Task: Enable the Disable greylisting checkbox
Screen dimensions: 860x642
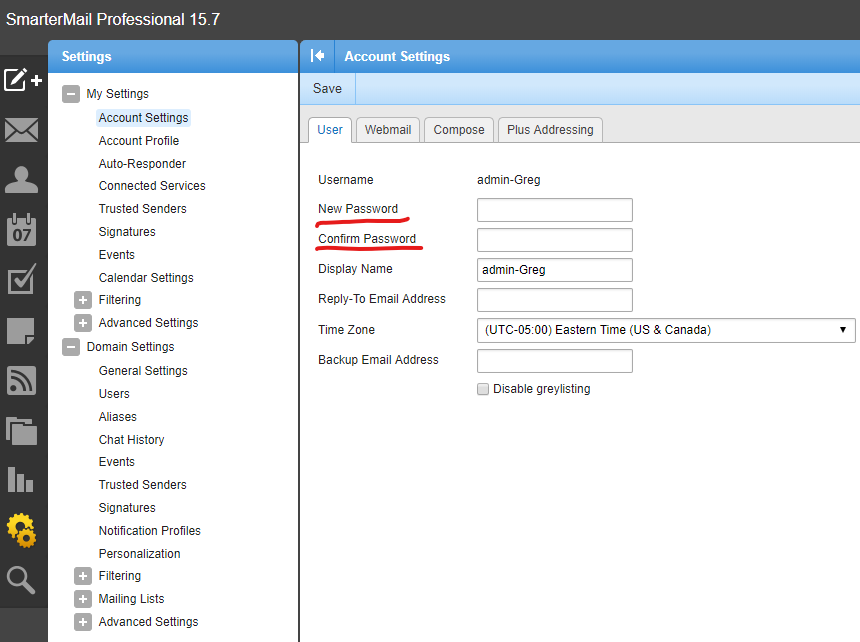Action: (x=483, y=389)
